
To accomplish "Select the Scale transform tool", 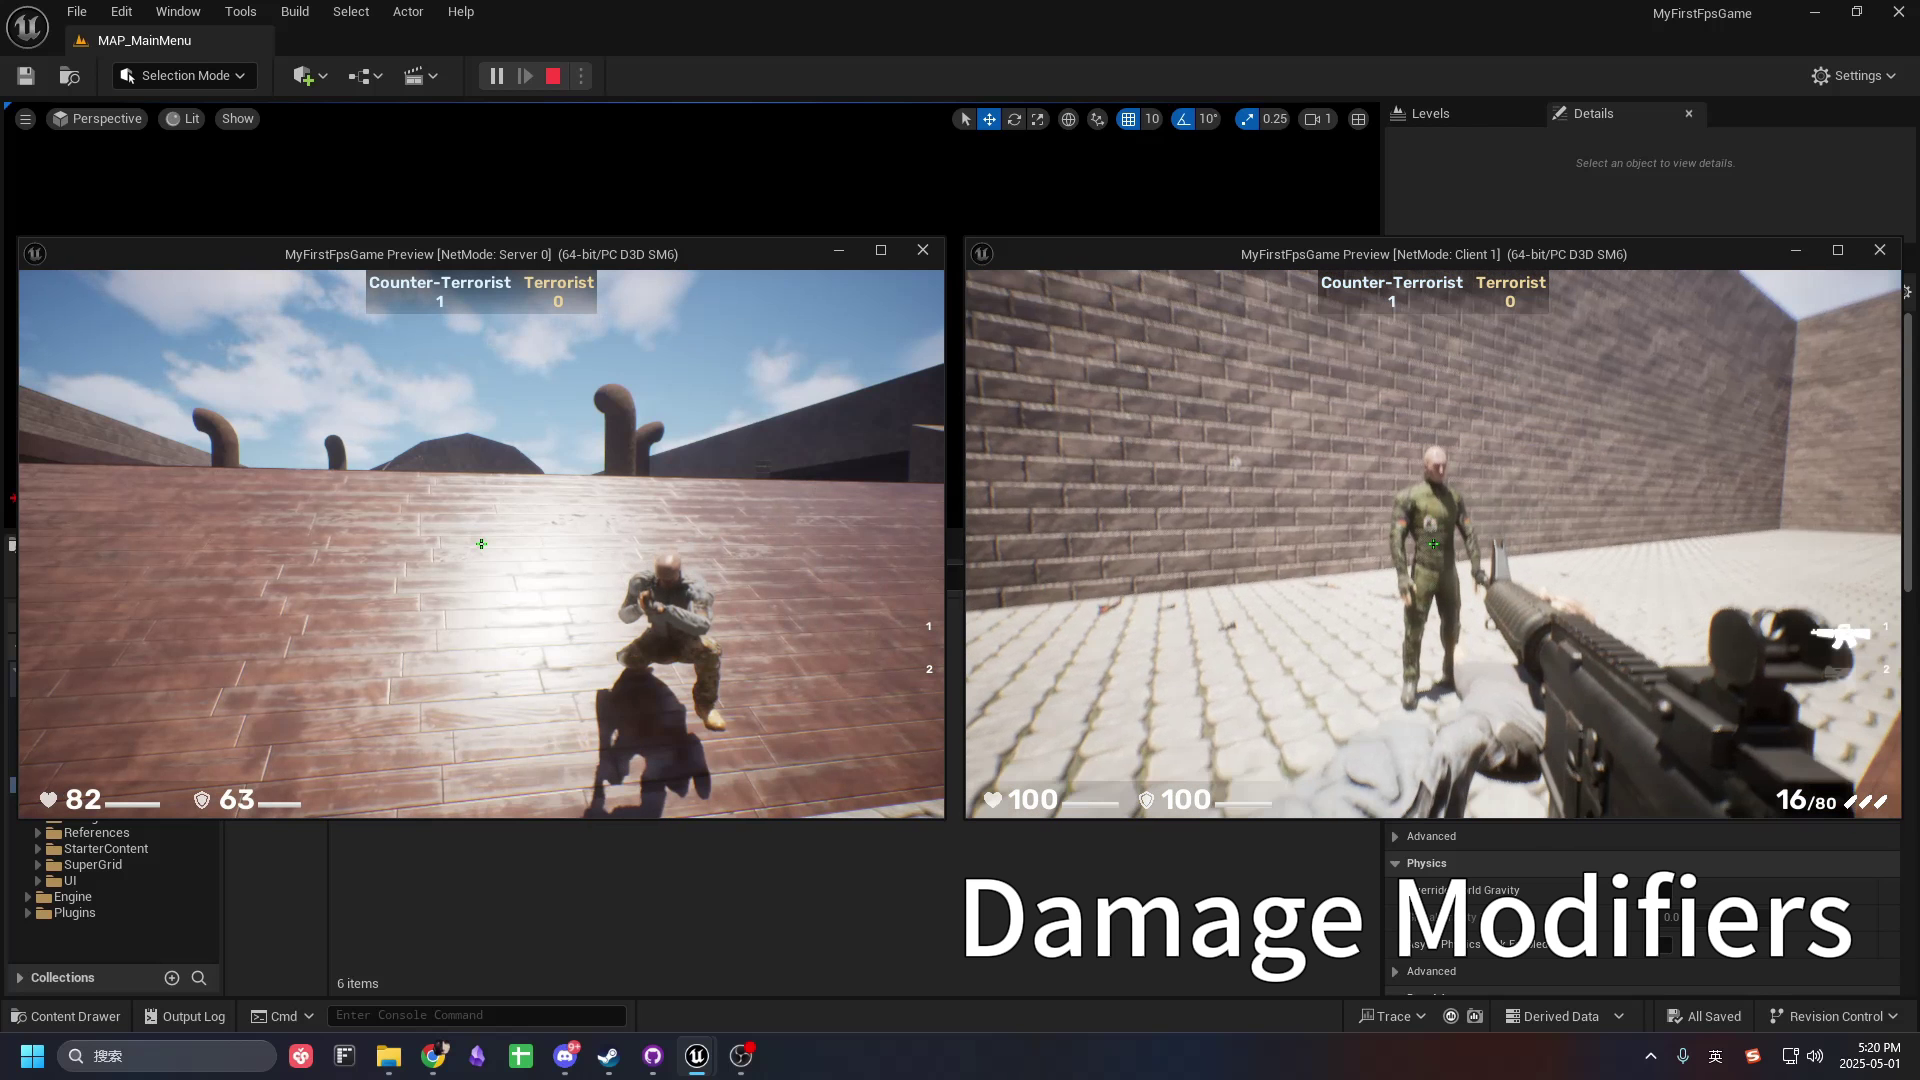I will 1038,119.
